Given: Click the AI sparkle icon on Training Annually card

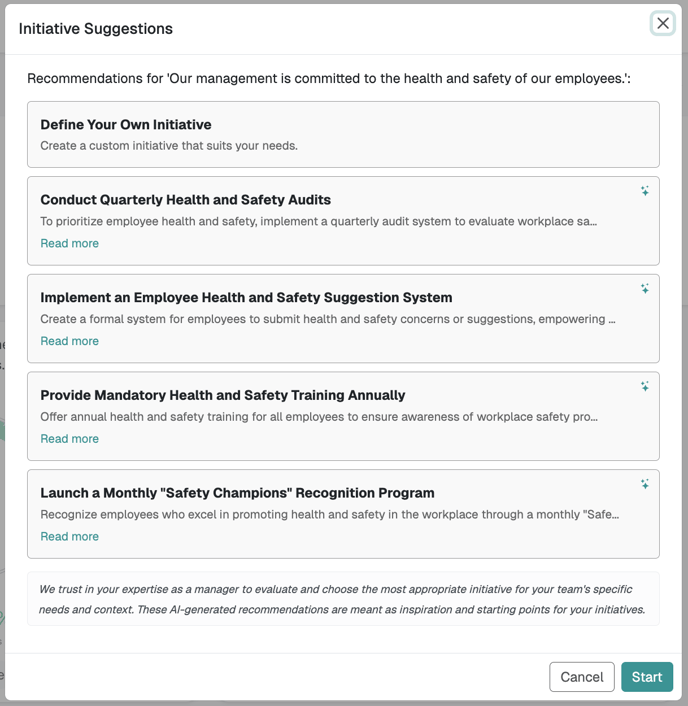Looking at the screenshot, I should click(x=645, y=386).
